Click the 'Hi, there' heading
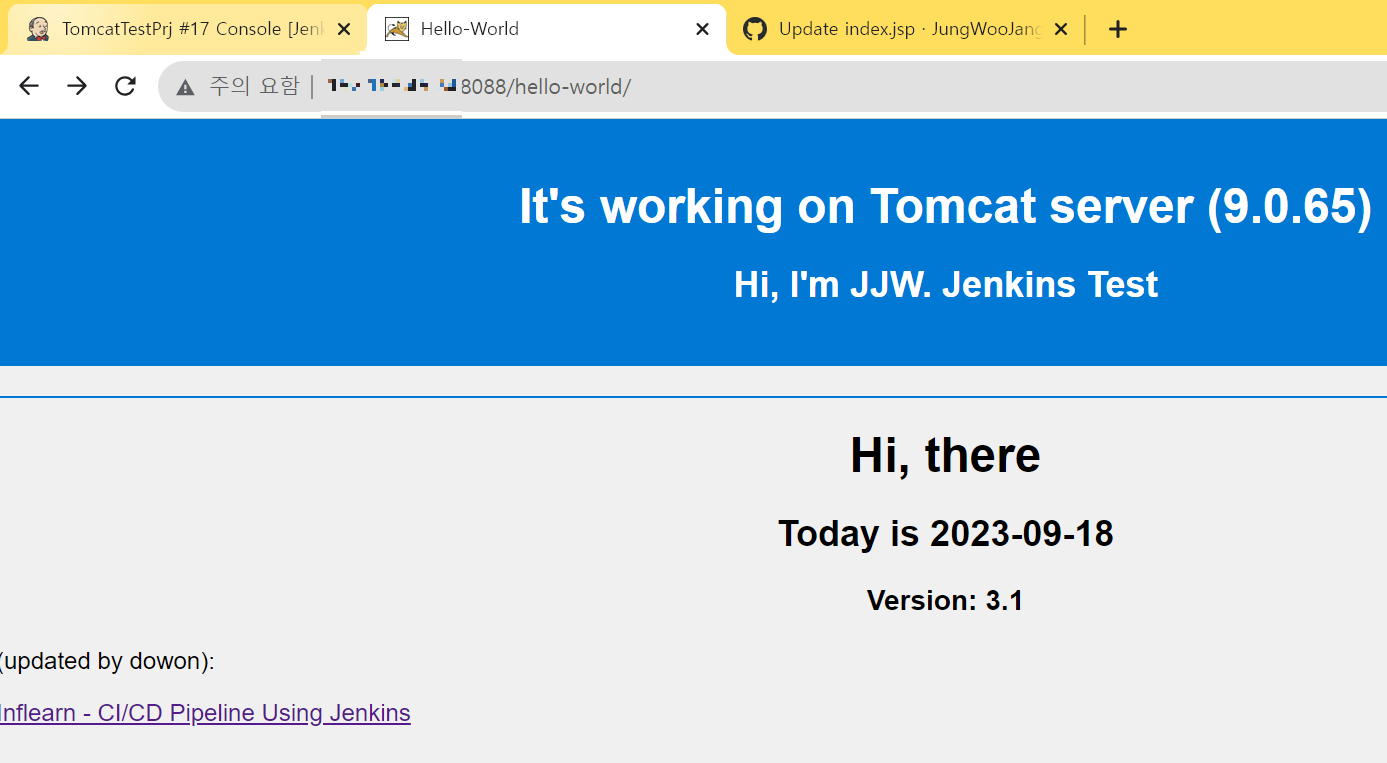 click(945, 455)
